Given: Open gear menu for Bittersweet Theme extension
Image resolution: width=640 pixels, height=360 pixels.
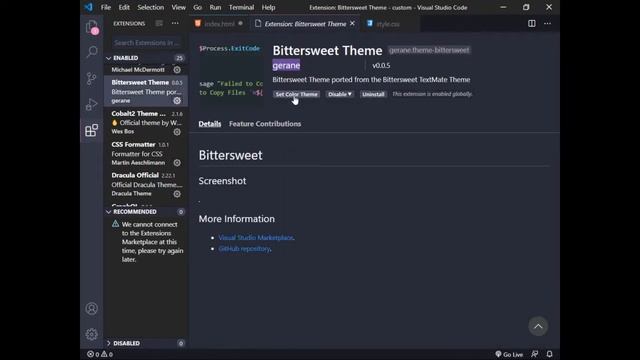Looking at the screenshot, I should (x=177, y=100).
